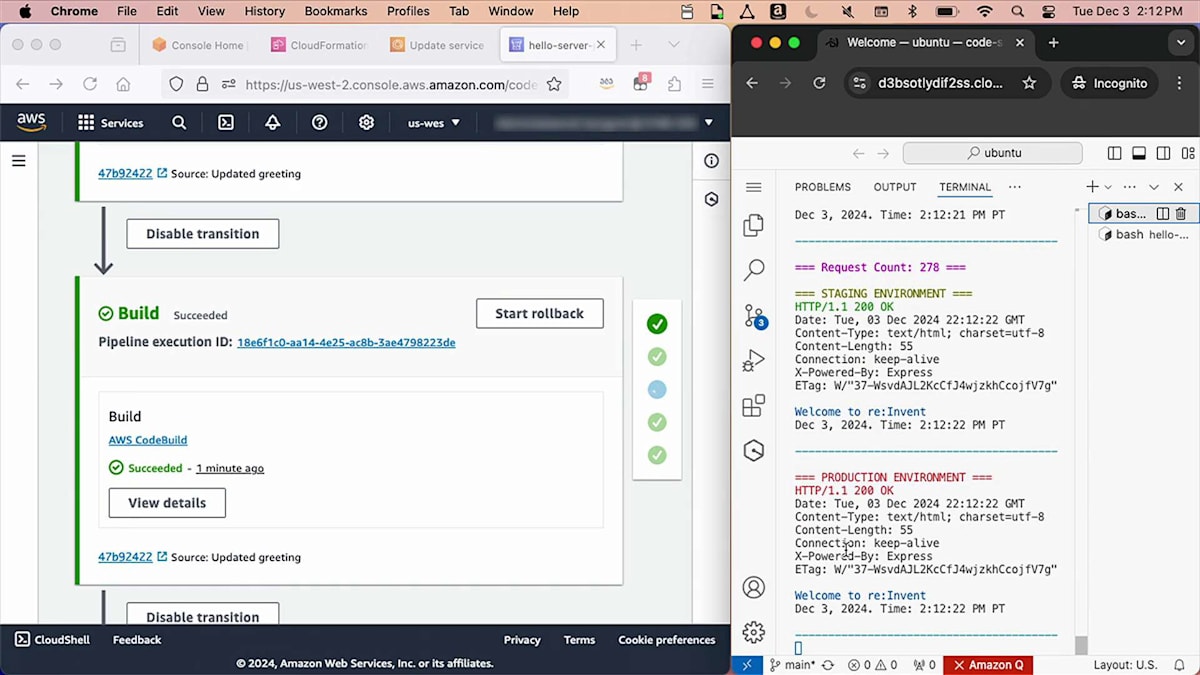Toggle code-server secondary side bar layout
1200x675 pixels.
1163,153
